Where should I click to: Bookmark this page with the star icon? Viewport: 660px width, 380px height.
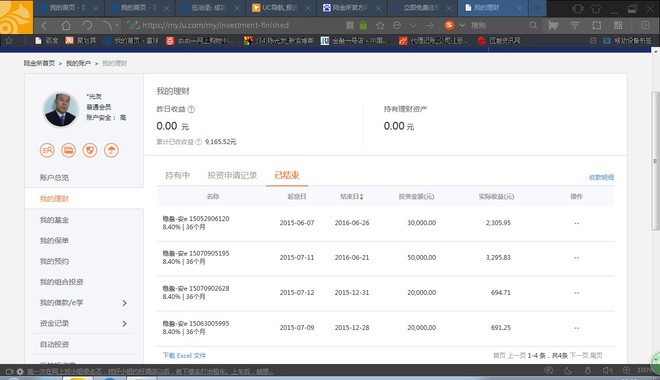(380, 26)
